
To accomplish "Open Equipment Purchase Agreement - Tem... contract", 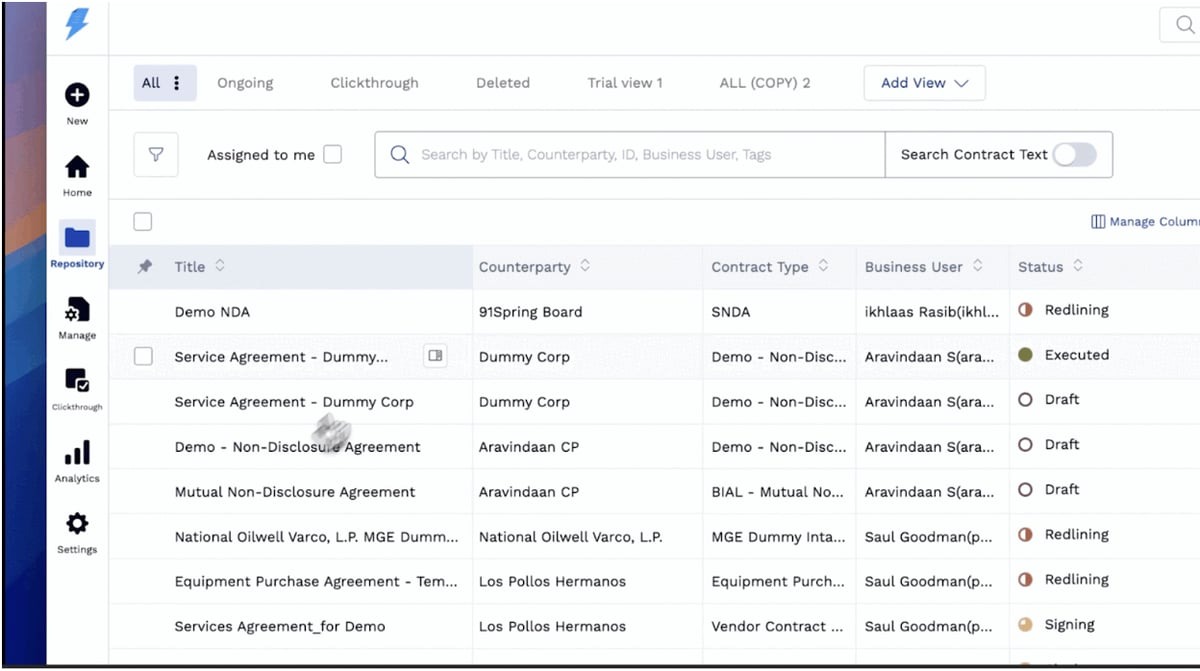I will click(316, 582).
